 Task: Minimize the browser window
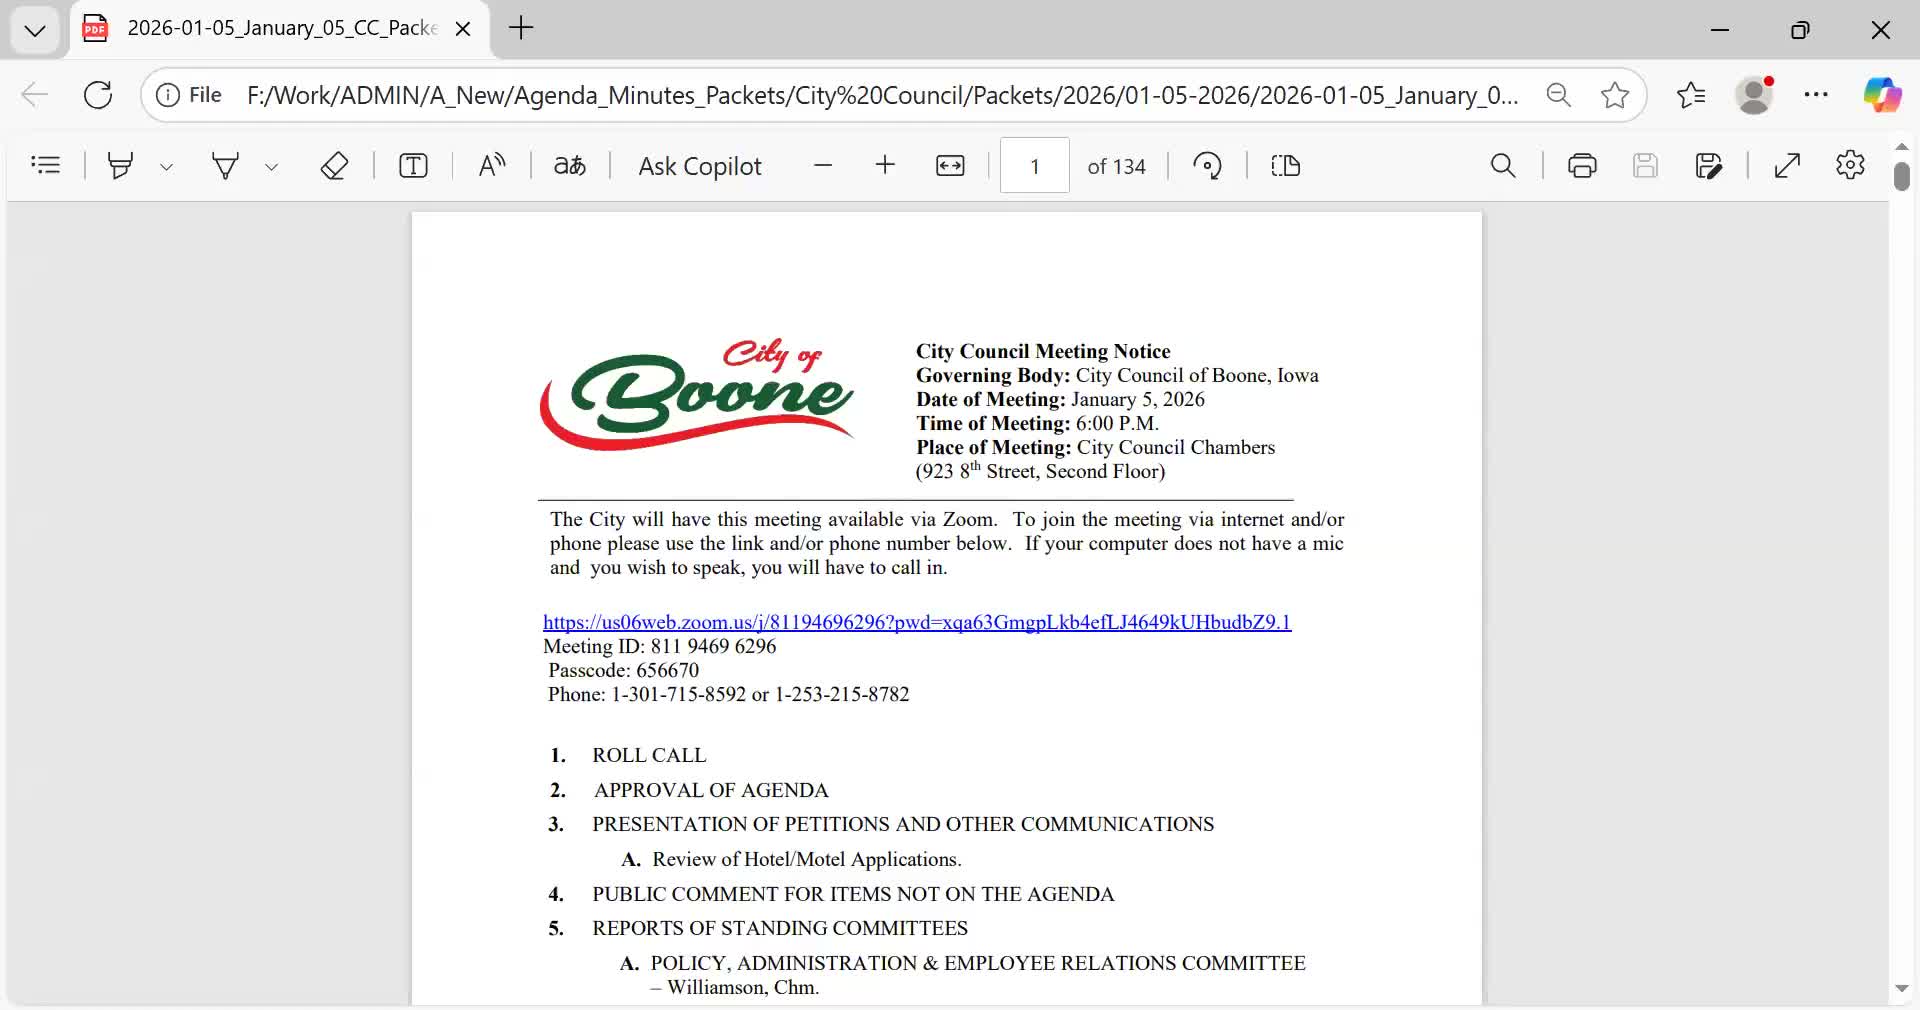click(x=1720, y=30)
